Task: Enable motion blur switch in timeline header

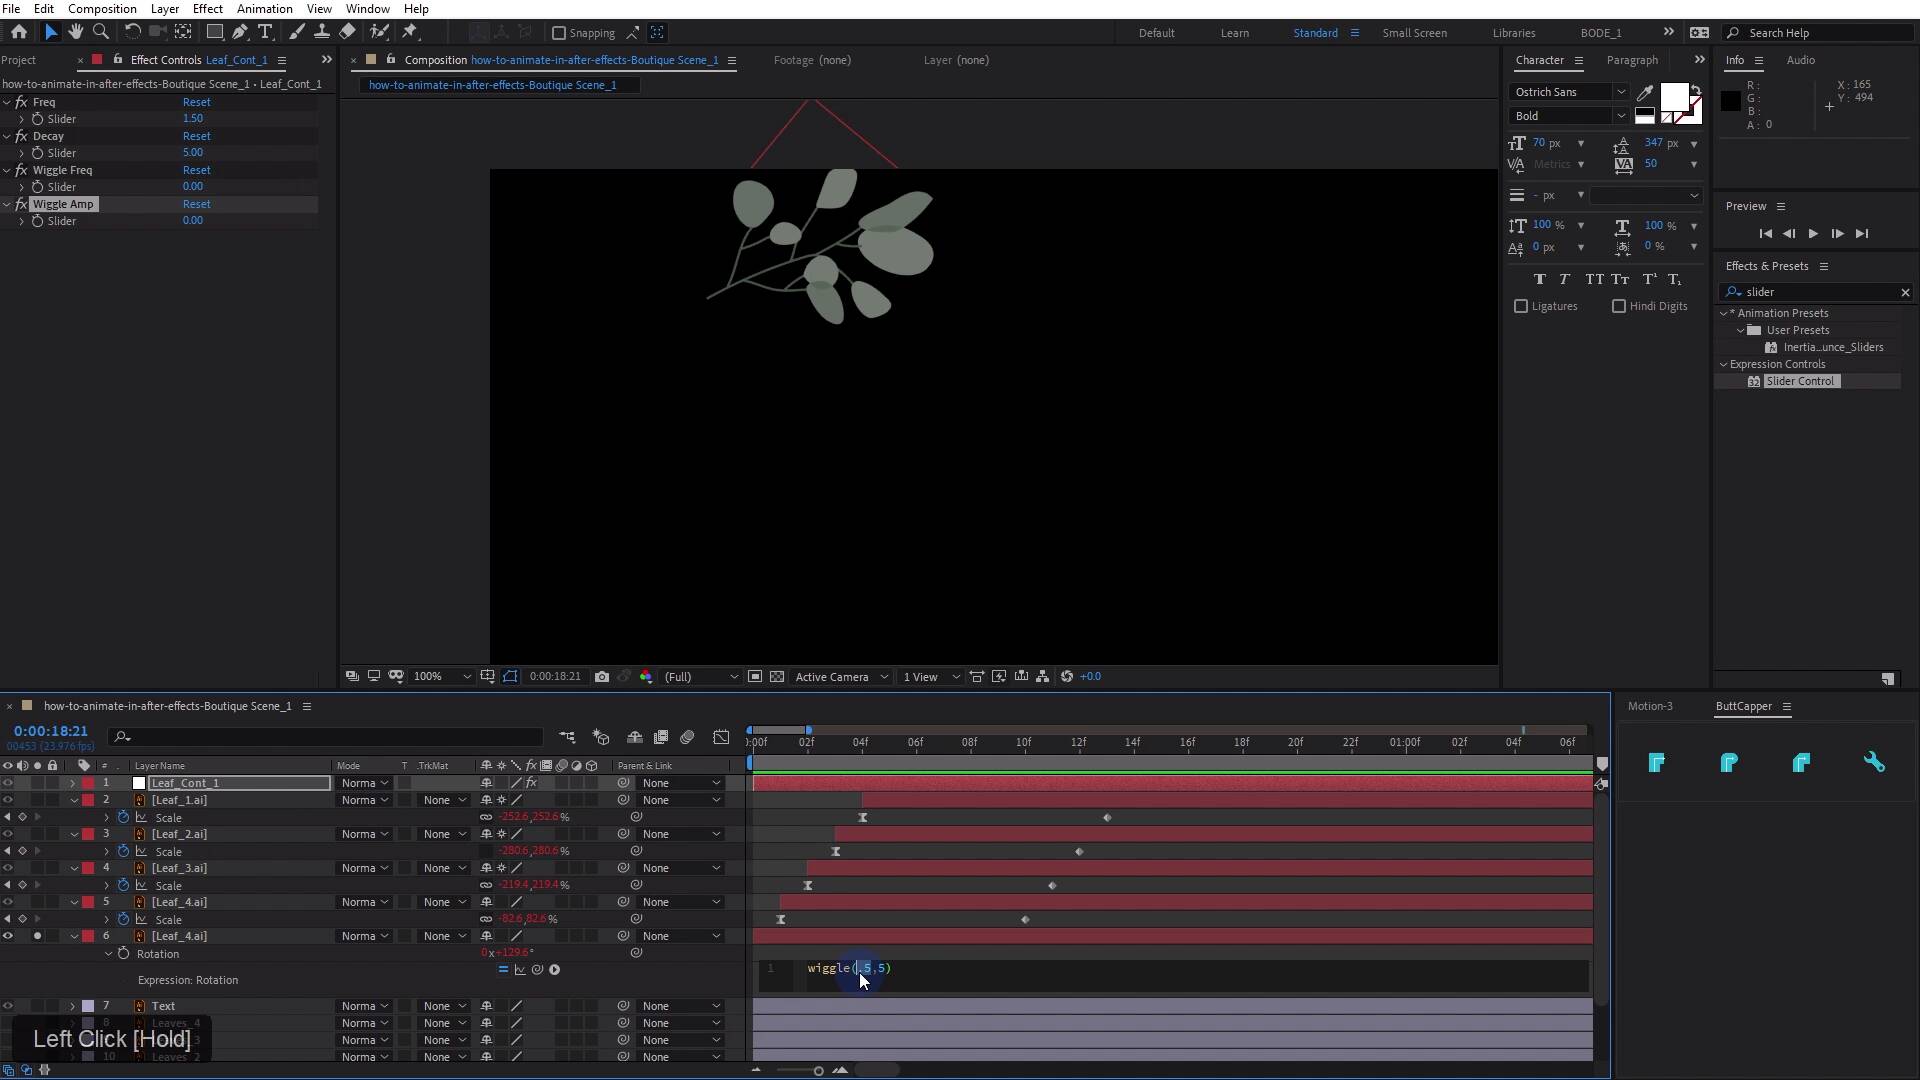Action: point(687,737)
